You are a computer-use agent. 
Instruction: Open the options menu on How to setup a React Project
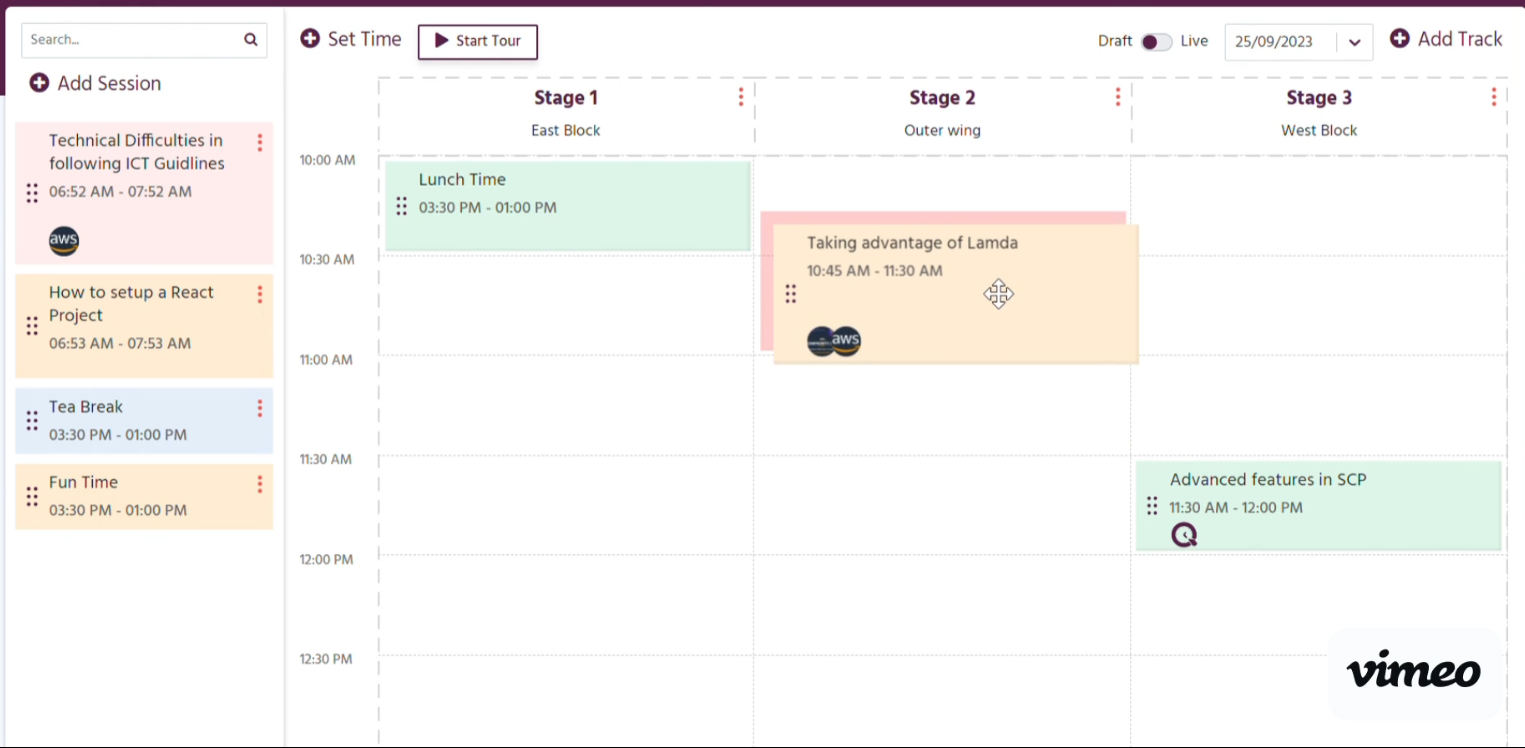point(259,294)
